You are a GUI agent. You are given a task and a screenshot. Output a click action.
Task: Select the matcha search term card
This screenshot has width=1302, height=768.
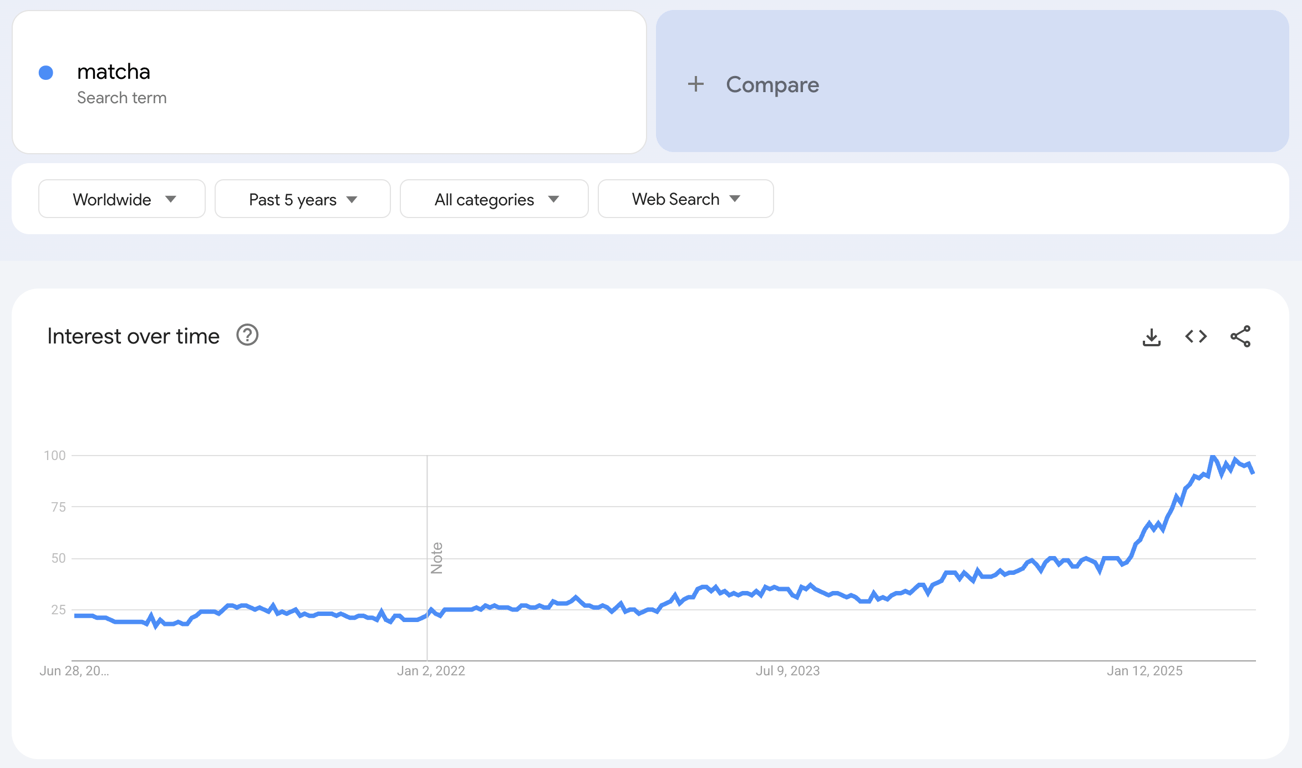[329, 83]
